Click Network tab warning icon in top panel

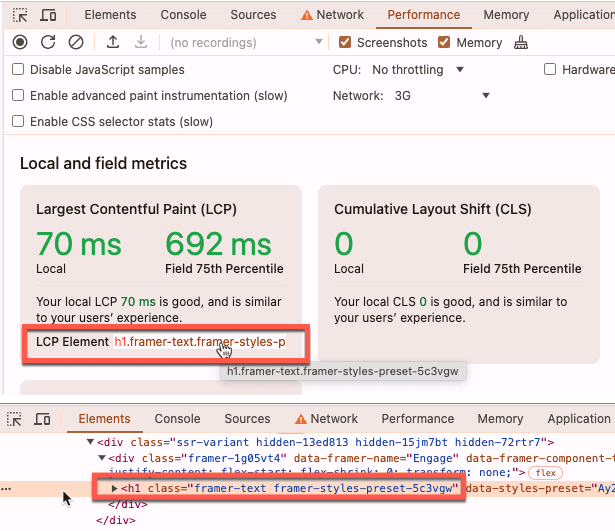coord(307,15)
